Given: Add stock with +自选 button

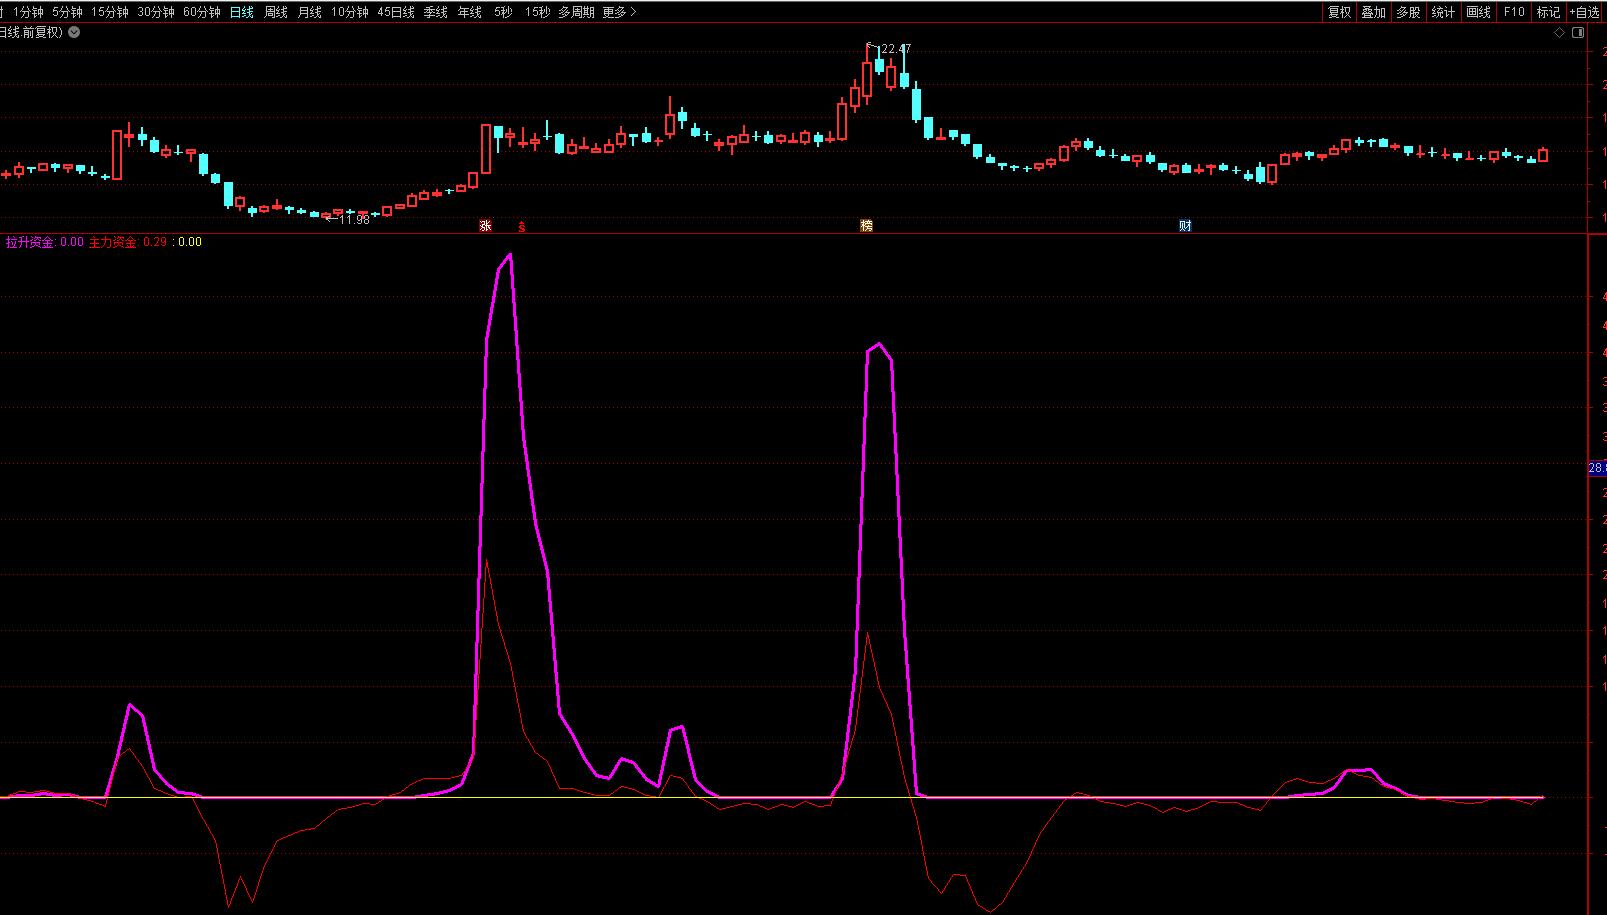Looking at the screenshot, I should [1585, 12].
